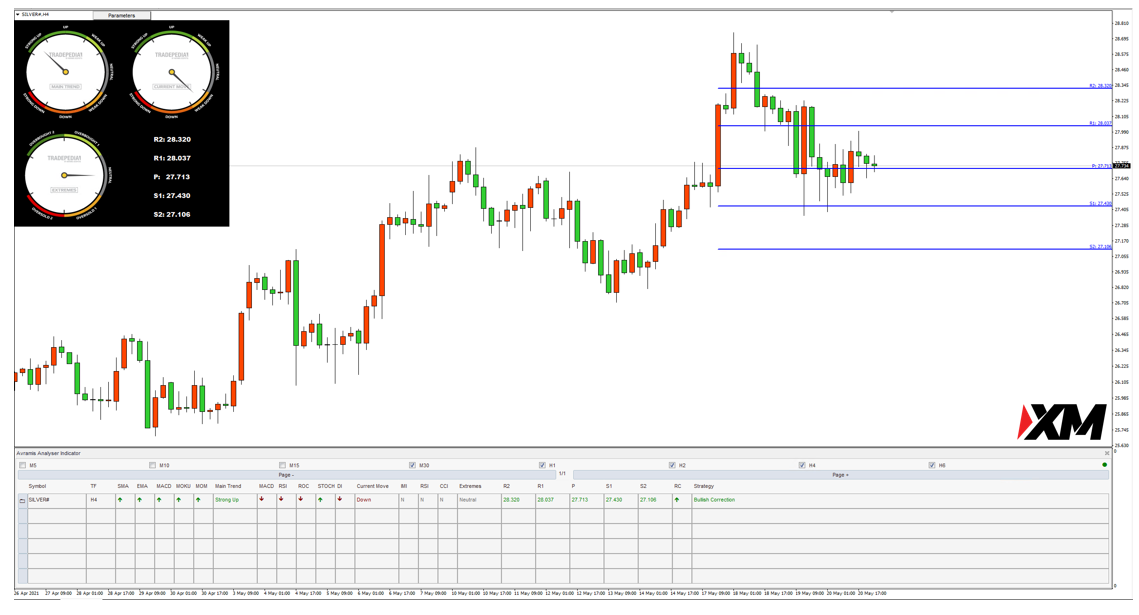Click the EMA up arrow in SILVER# row

click(139, 500)
